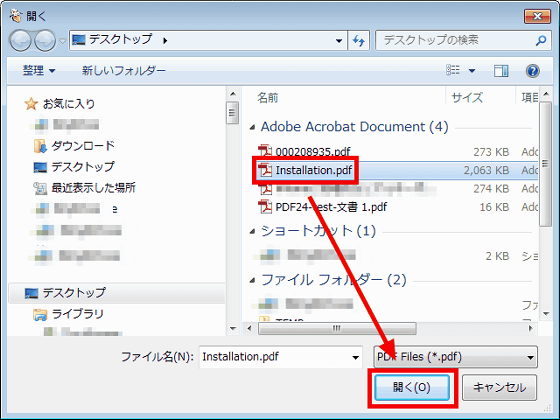Select ダウンロード in favorites
The width and height of the screenshot is (560, 420).
coord(83,146)
